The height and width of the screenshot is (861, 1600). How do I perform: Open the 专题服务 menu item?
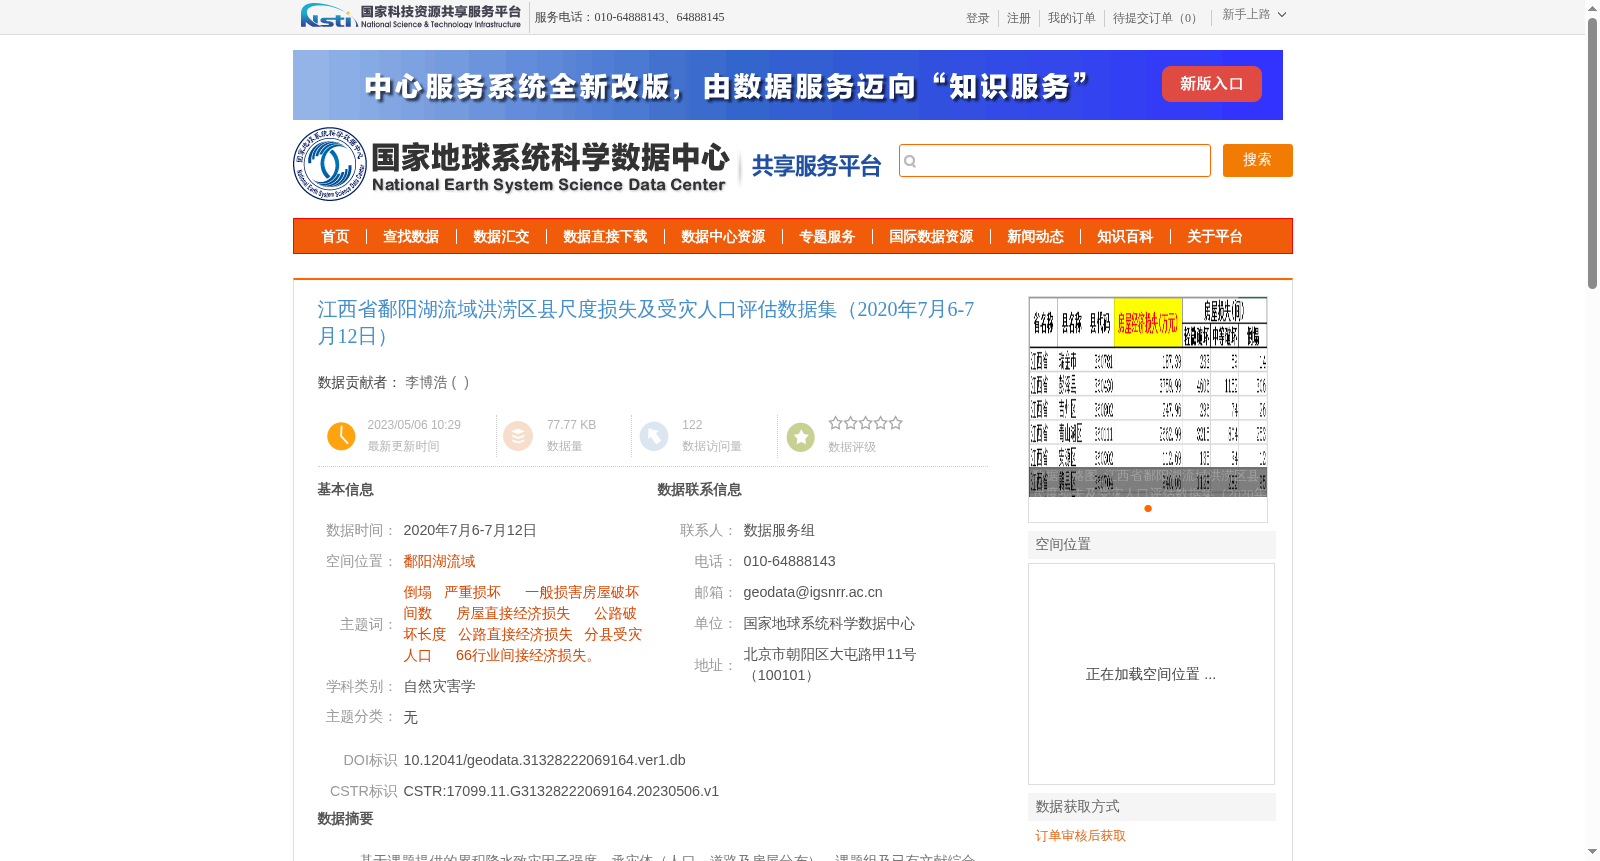tap(827, 237)
